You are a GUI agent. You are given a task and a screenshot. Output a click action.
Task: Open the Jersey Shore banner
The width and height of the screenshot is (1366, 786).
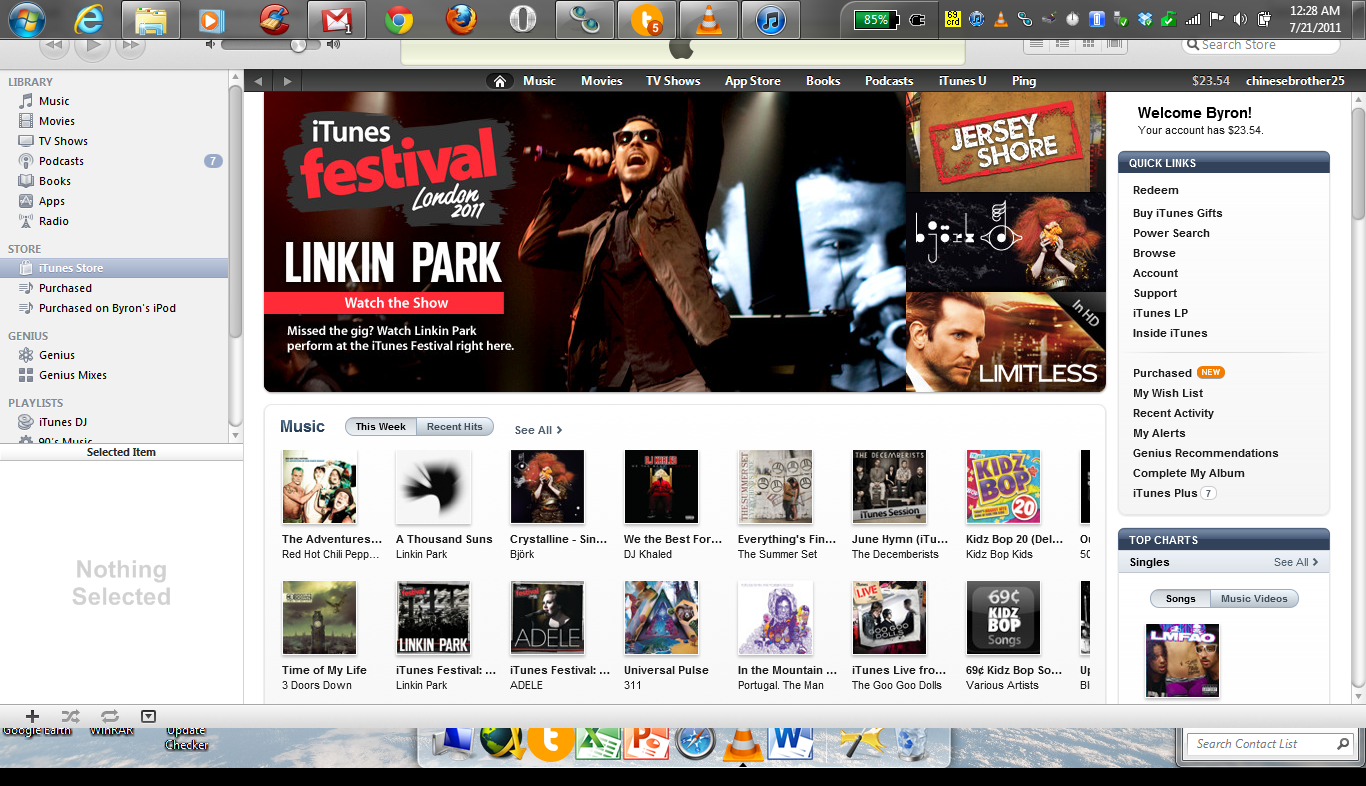point(1006,142)
